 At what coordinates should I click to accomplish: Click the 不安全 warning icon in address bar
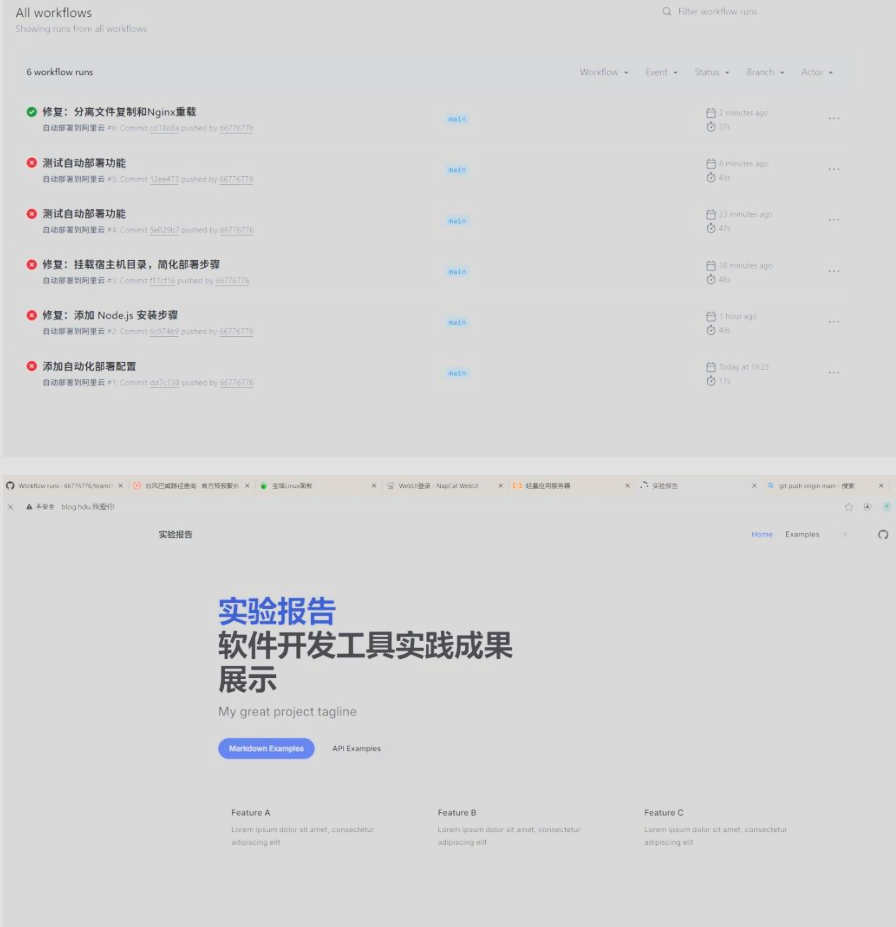[x=29, y=507]
